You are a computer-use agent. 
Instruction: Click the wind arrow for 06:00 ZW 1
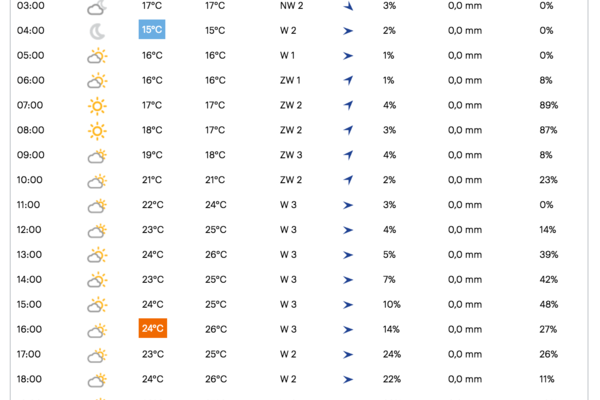click(x=348, y=80)
